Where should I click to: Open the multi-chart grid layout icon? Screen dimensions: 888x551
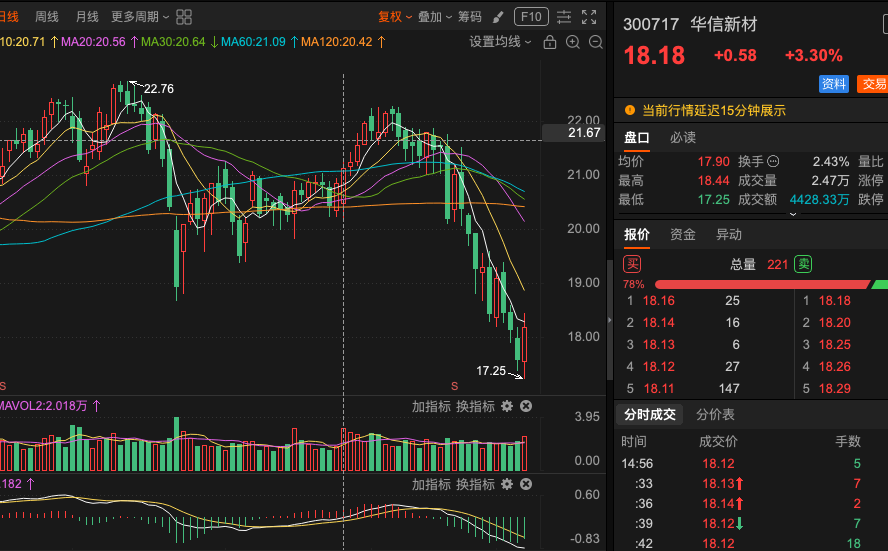coord(183,17)
